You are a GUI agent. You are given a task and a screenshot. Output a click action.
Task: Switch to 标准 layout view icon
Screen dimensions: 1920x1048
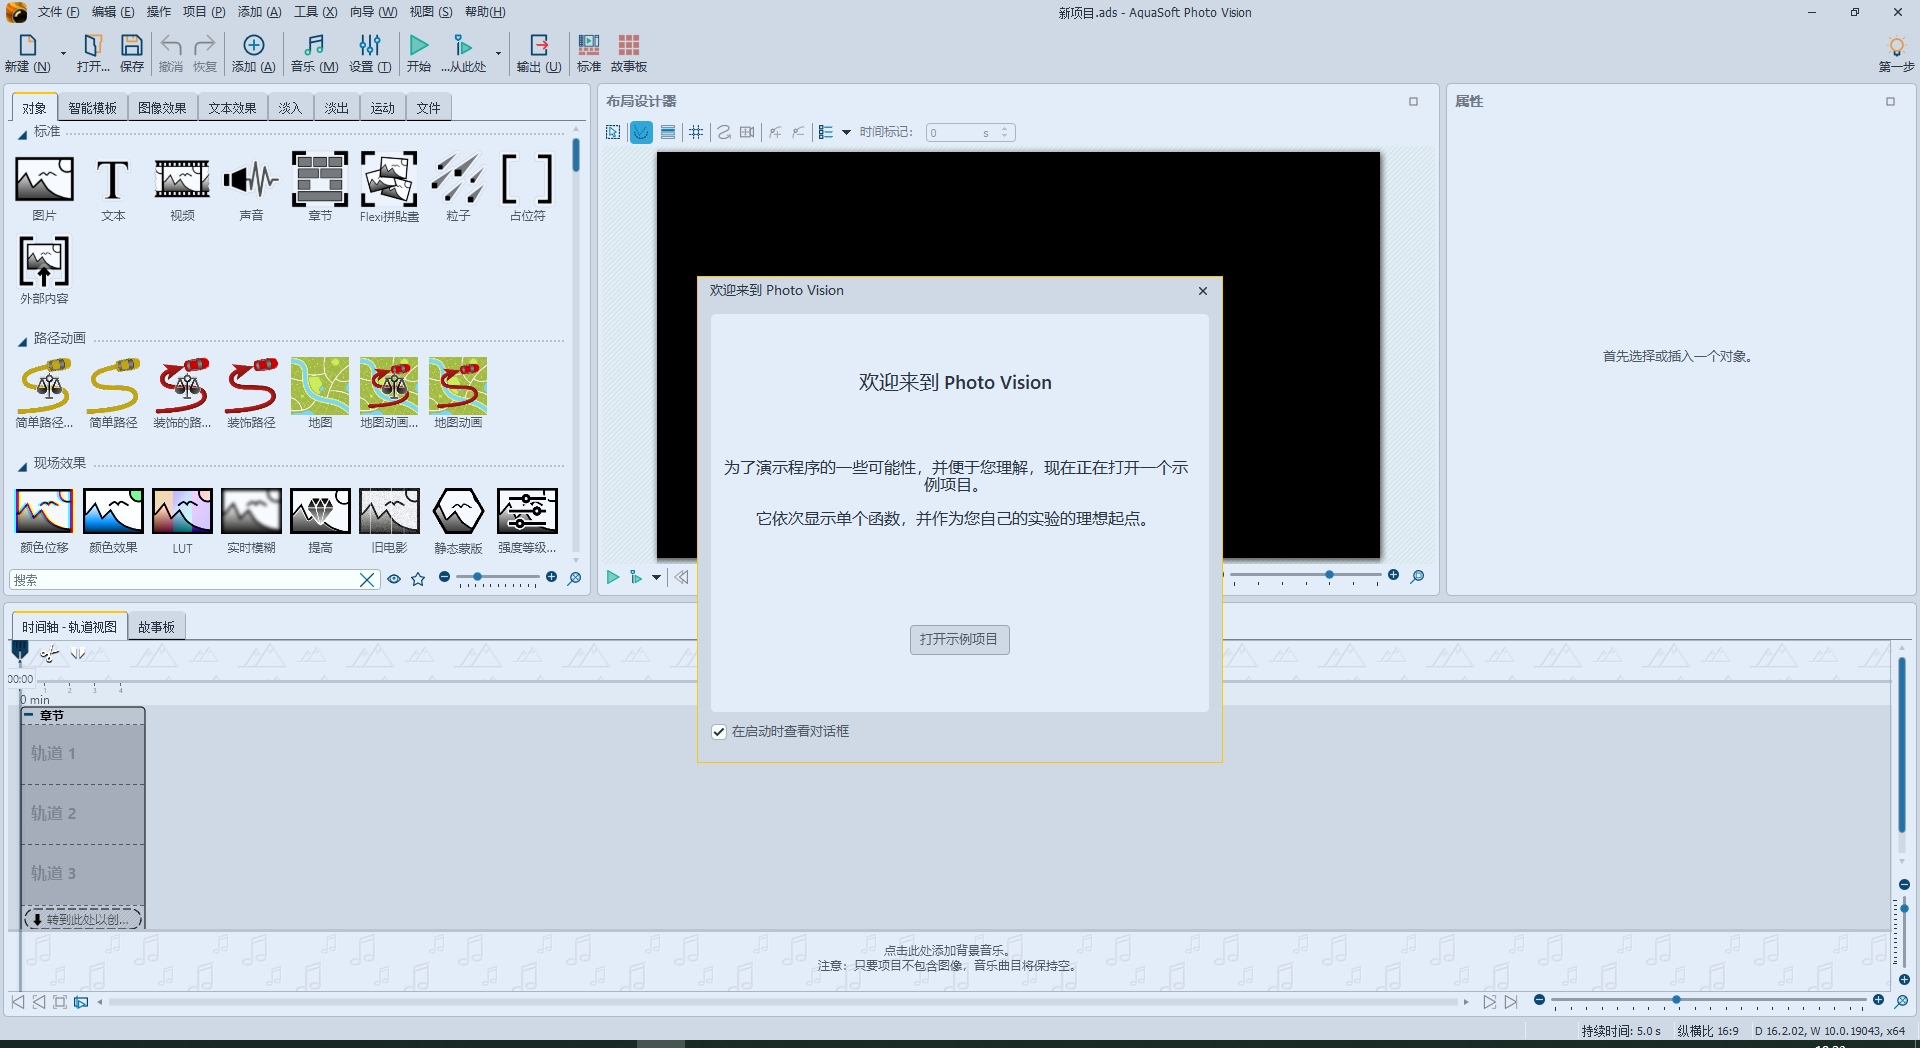tap(589, 45)
